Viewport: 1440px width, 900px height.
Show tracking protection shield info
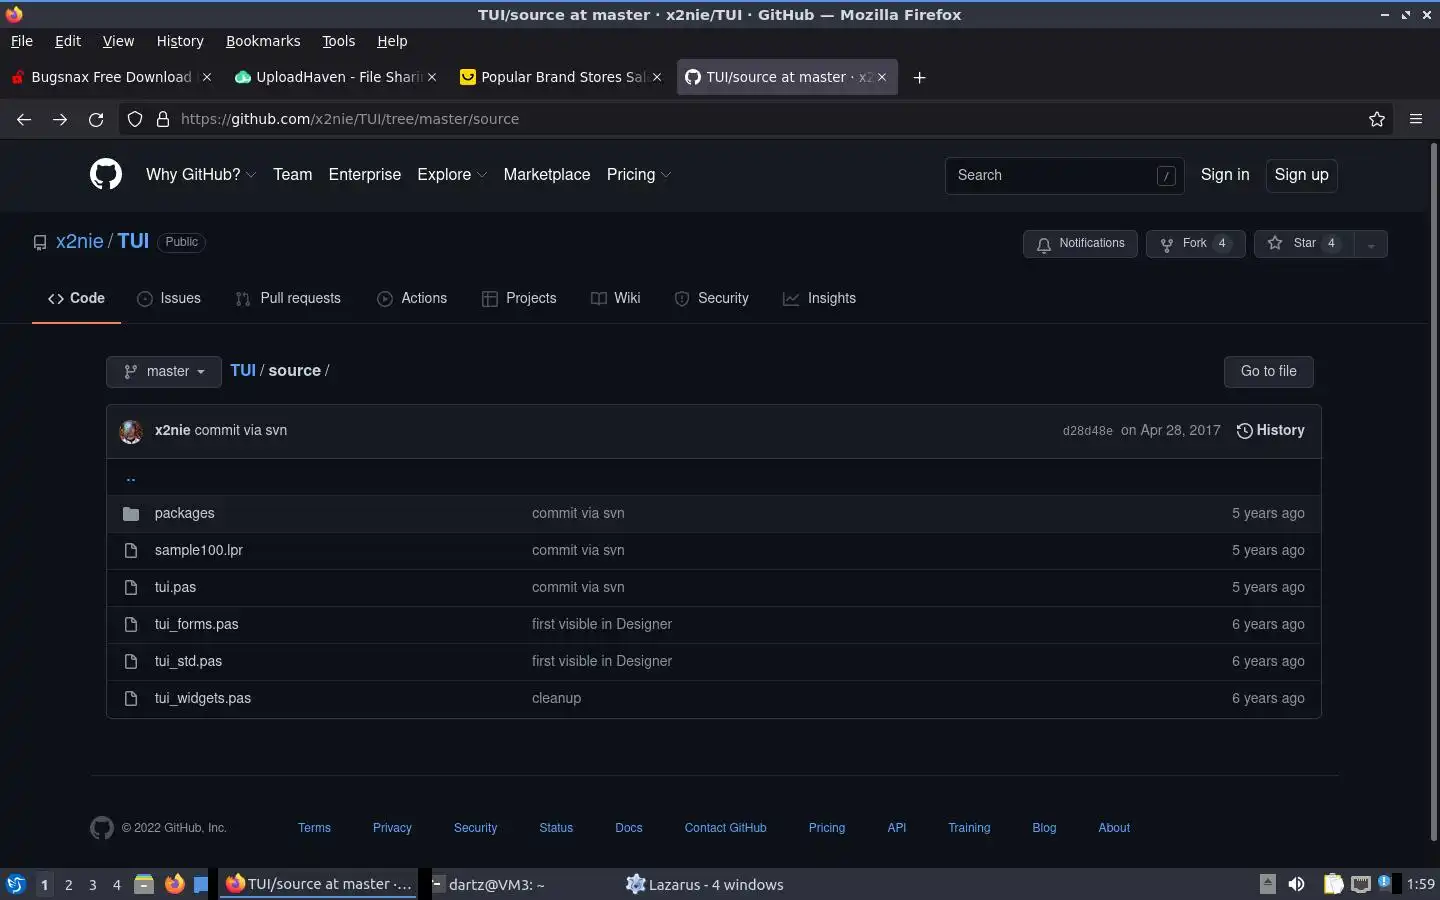(135, 119)
